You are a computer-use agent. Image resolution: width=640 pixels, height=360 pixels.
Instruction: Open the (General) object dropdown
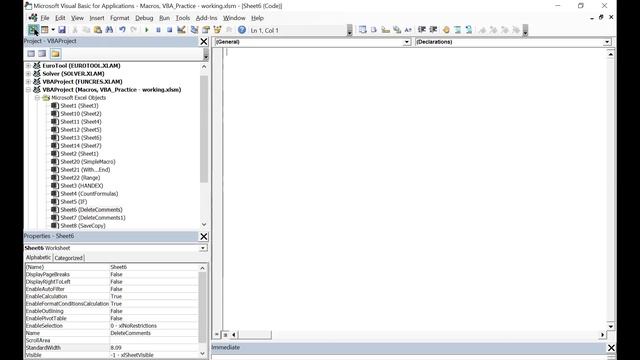407,42
